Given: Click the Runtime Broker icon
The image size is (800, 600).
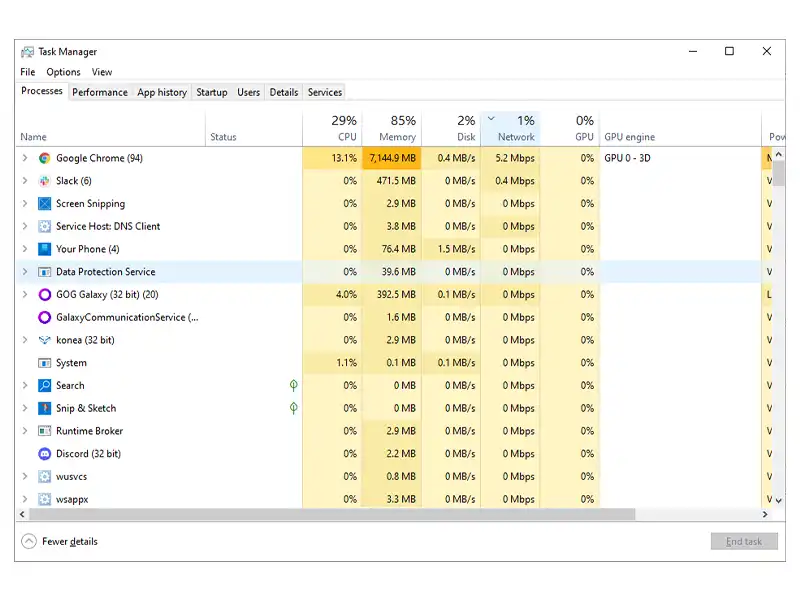Looking at the screenshot, I should [x=44, y=431].
